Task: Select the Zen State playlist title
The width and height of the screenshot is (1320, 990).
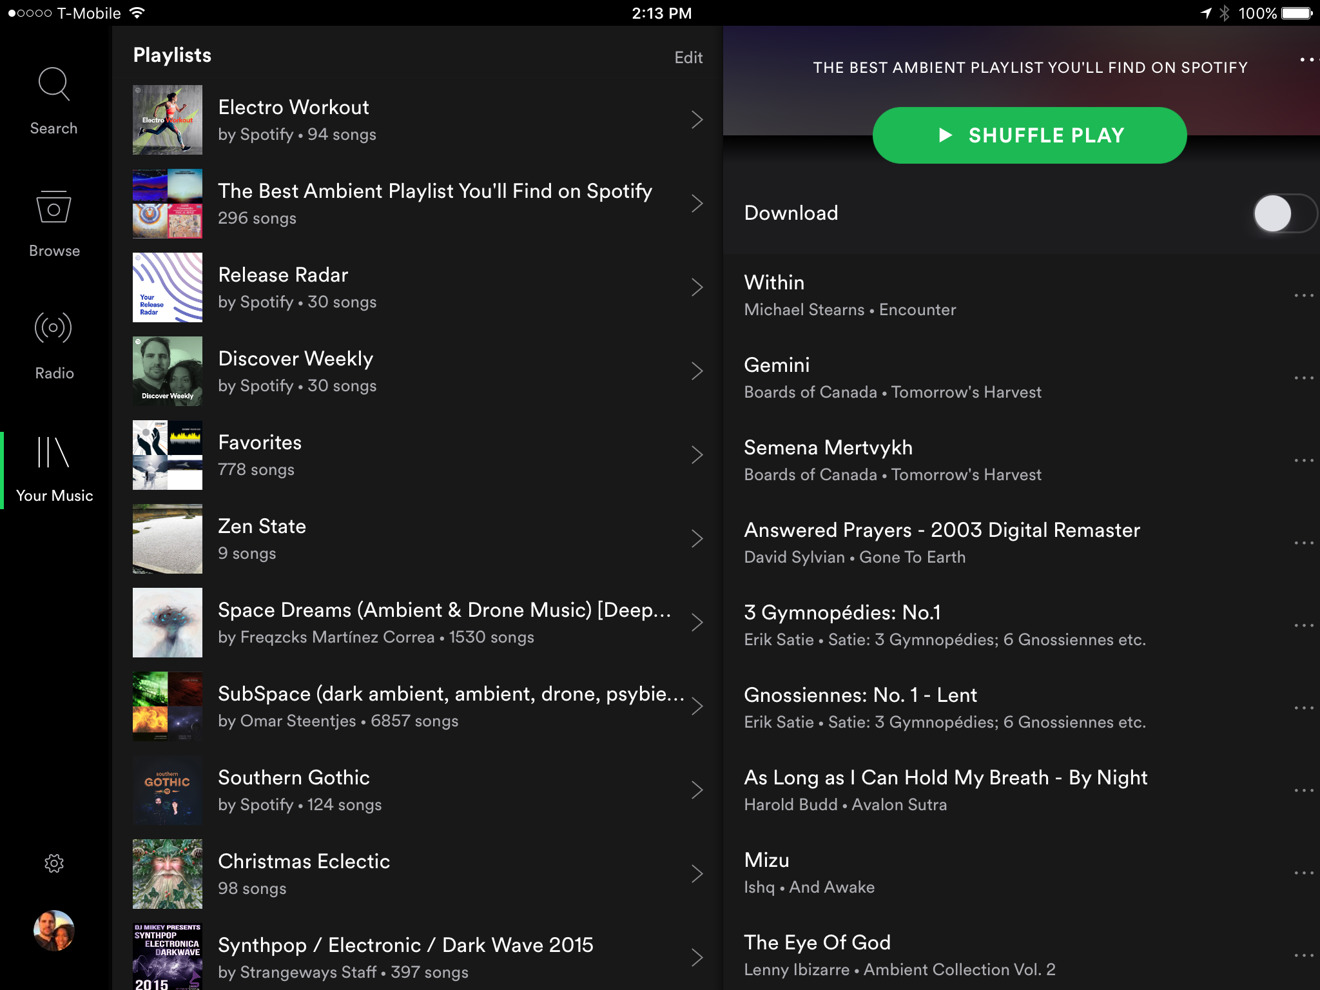Action: click(x=262, y=526)
